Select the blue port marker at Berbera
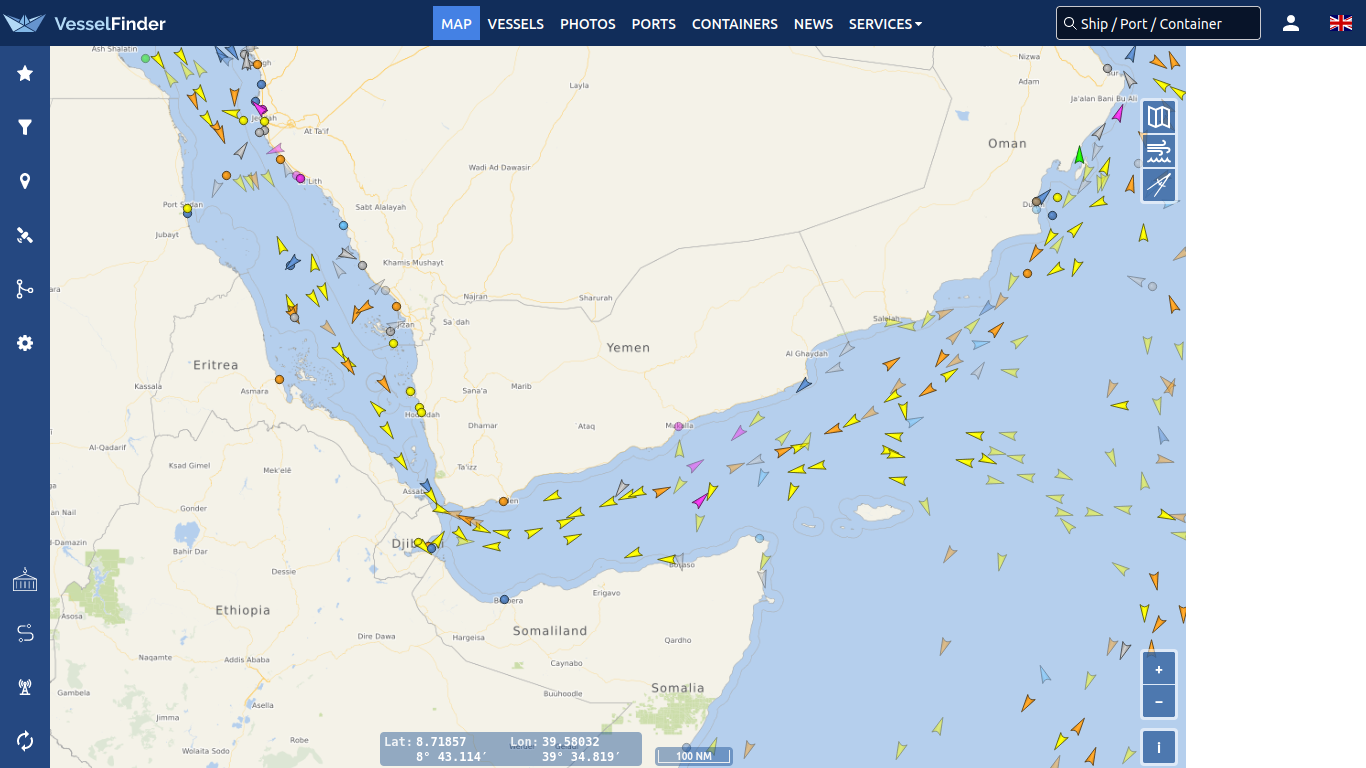Image resolution: width=1366 pixels, height=768 pixels. point(504,599)
